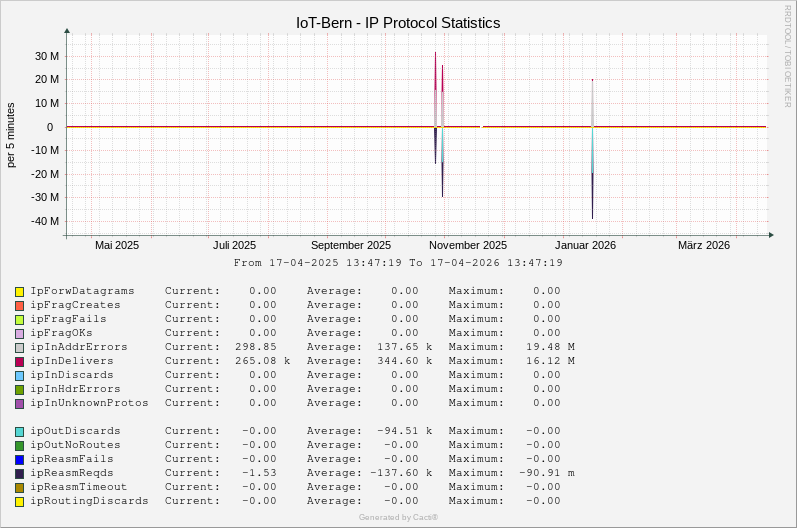Click the IpForwDatagrams yellow legend swatch
Viewport: 797px width, 528px height.
19,292
